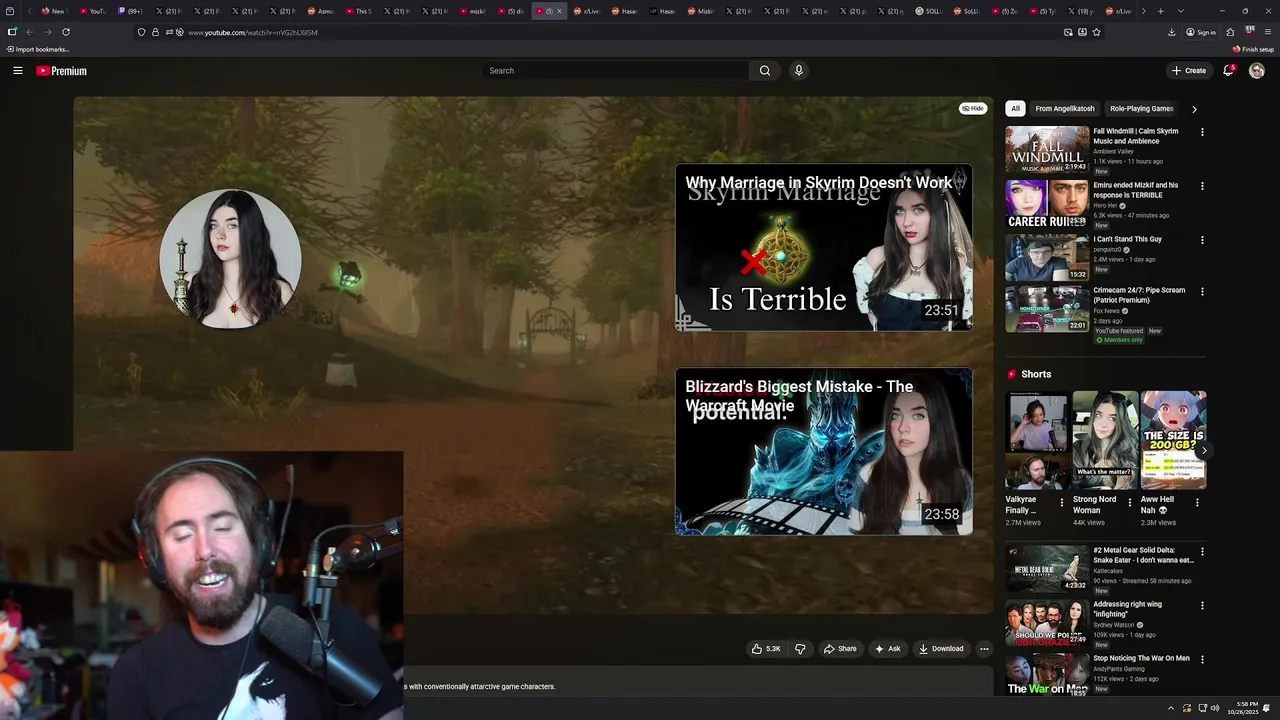Image resolution: width=1280 pixels, height=720 pixels.
Task: Open options for Aww Hell Nah short
Action: (x=1197, y=503)
